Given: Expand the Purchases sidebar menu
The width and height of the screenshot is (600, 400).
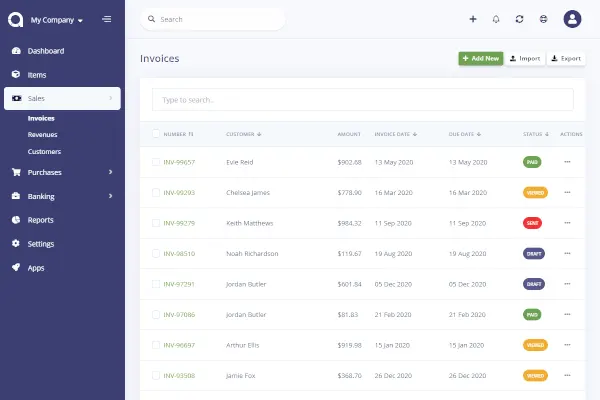Looking at the screenshot, I should pos(62,172).
